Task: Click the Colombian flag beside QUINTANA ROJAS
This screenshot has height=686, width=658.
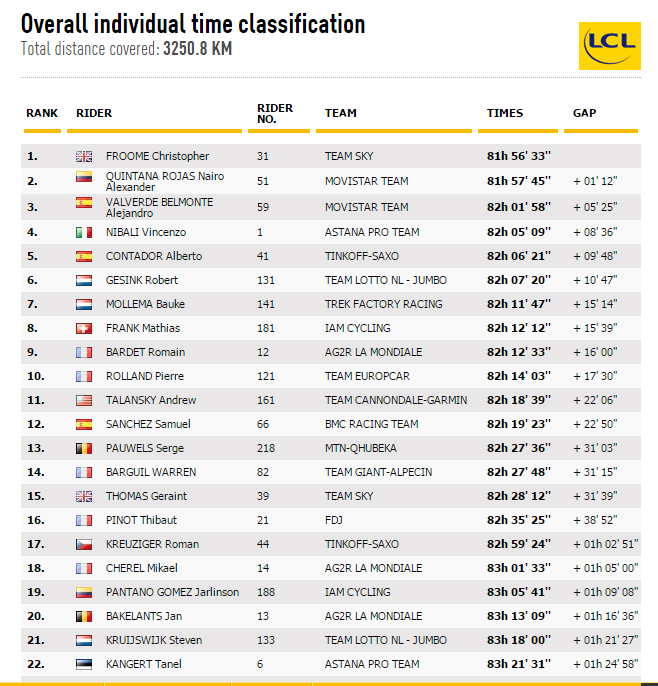Action: point(84,177)
